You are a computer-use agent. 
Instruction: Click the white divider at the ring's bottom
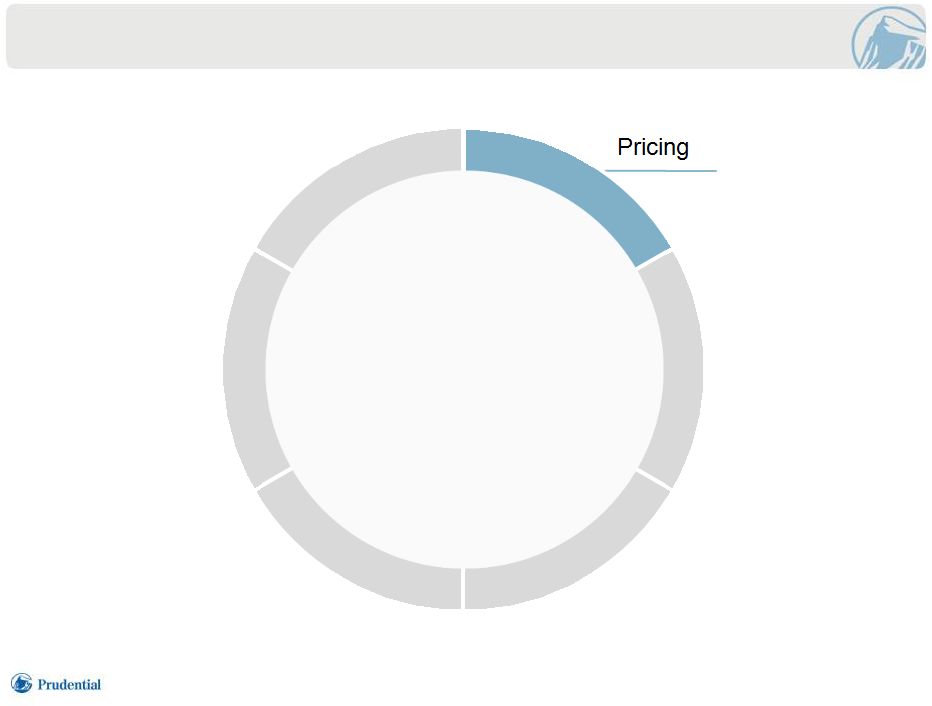(x=463, y=588)
